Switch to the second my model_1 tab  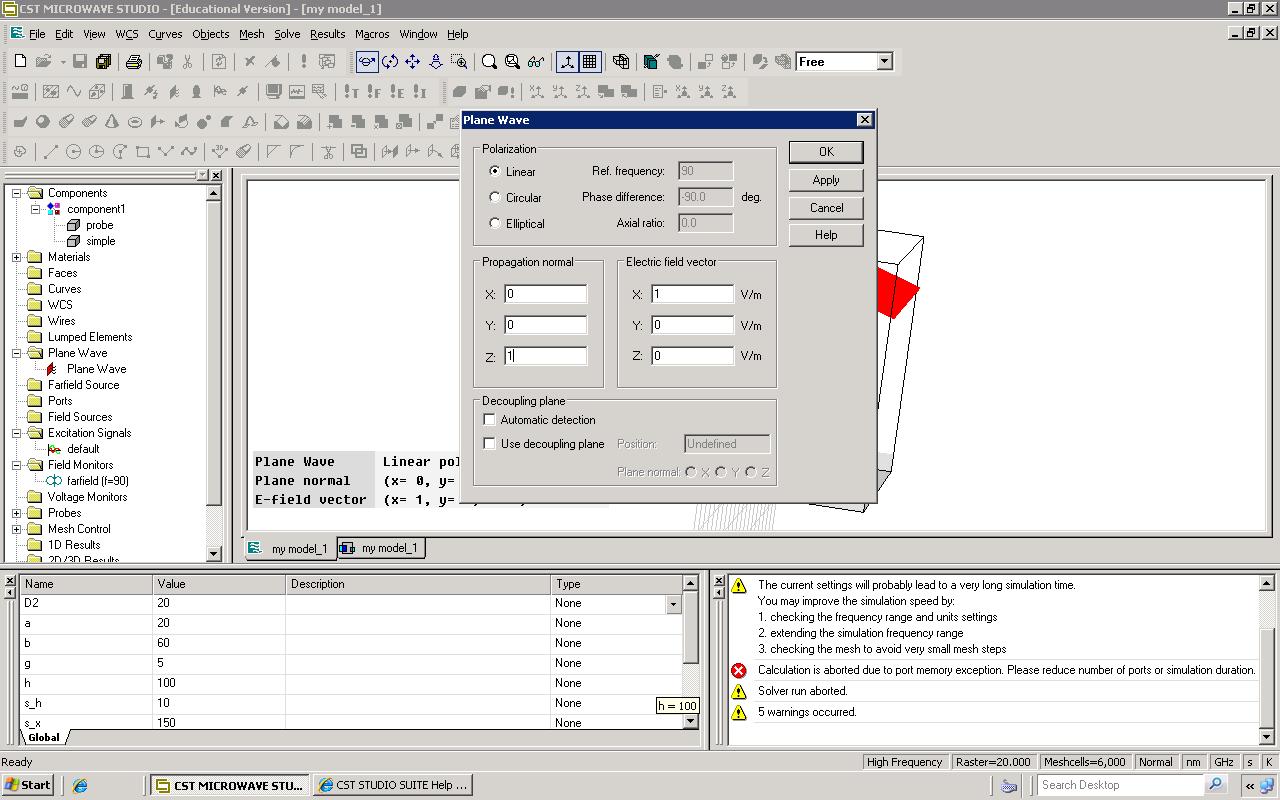coord(380,548)
